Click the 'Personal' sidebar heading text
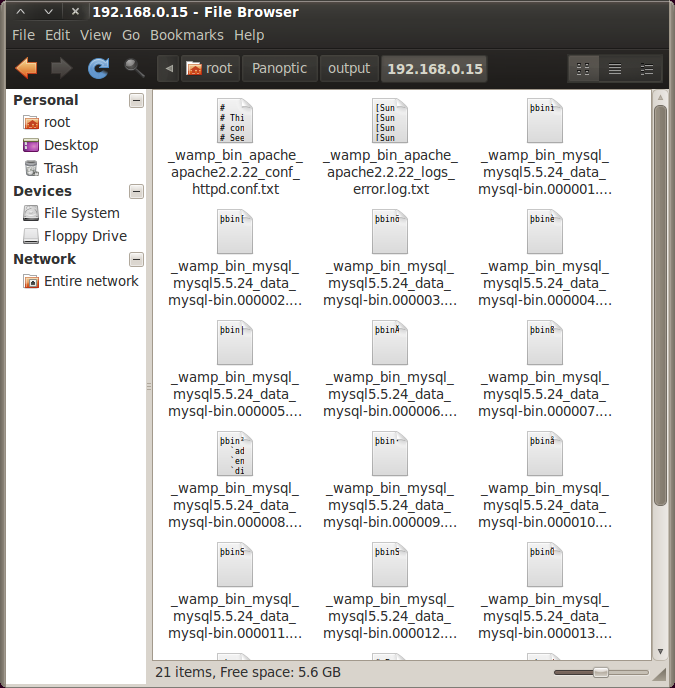Viewport: 675px width, 688px height. click(x=46, y=100)
